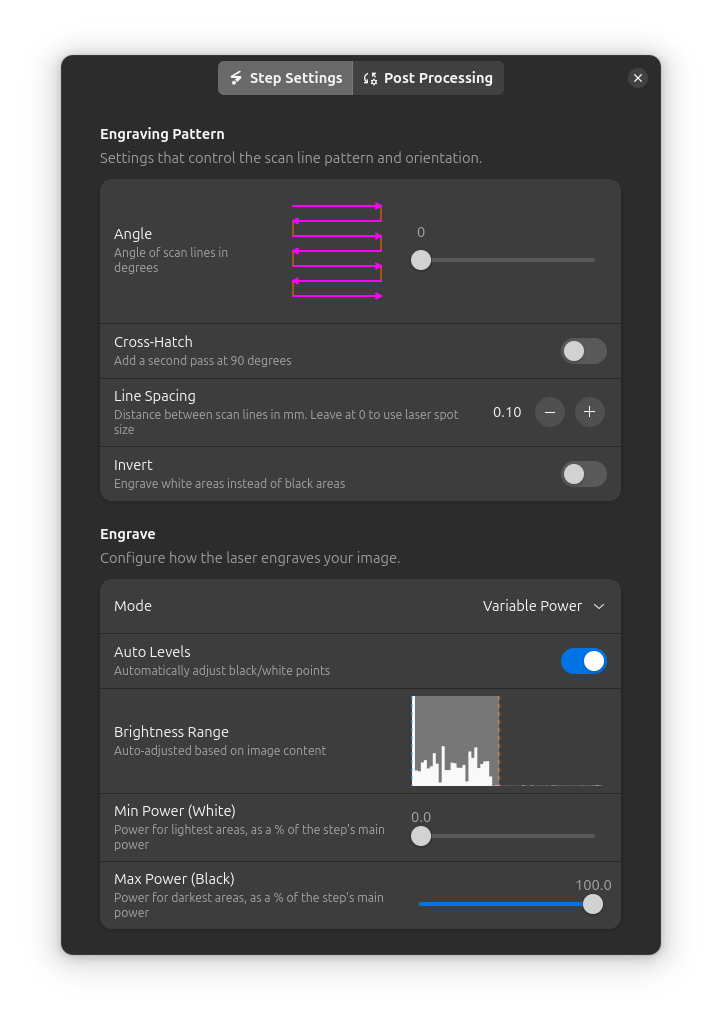Image resolution: width=722 pixels, height=1022 pixels.
Task: Select Variable Power from the Mode selector
Action: tap(532, 606)
